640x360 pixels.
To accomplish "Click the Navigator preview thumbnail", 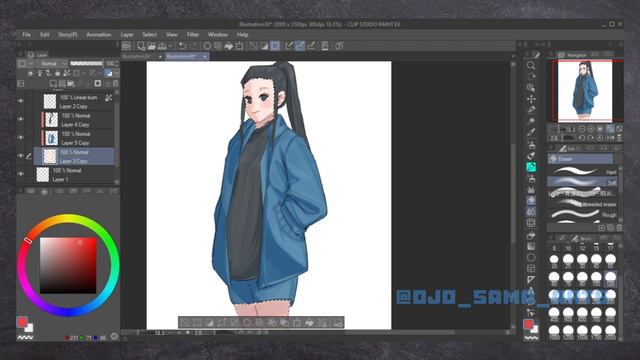I will (x=585, y=91).
